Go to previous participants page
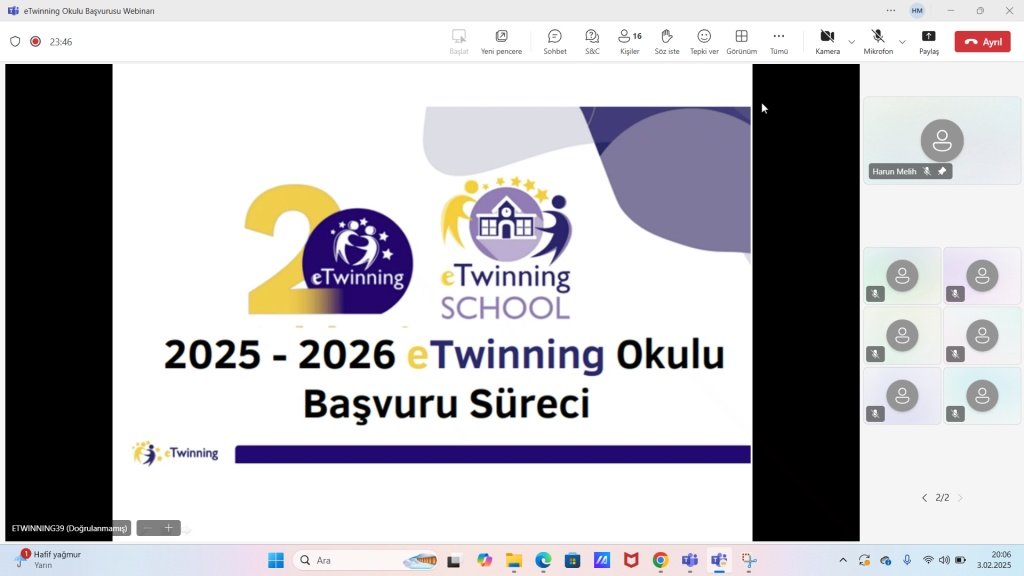 click(924, 498)
